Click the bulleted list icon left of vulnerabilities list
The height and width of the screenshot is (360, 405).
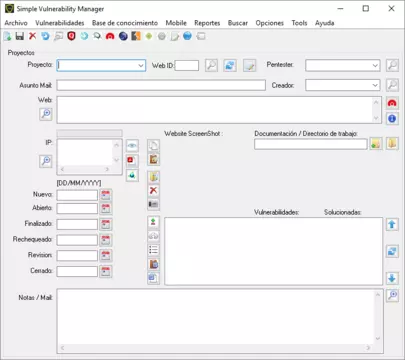point(153,250)
